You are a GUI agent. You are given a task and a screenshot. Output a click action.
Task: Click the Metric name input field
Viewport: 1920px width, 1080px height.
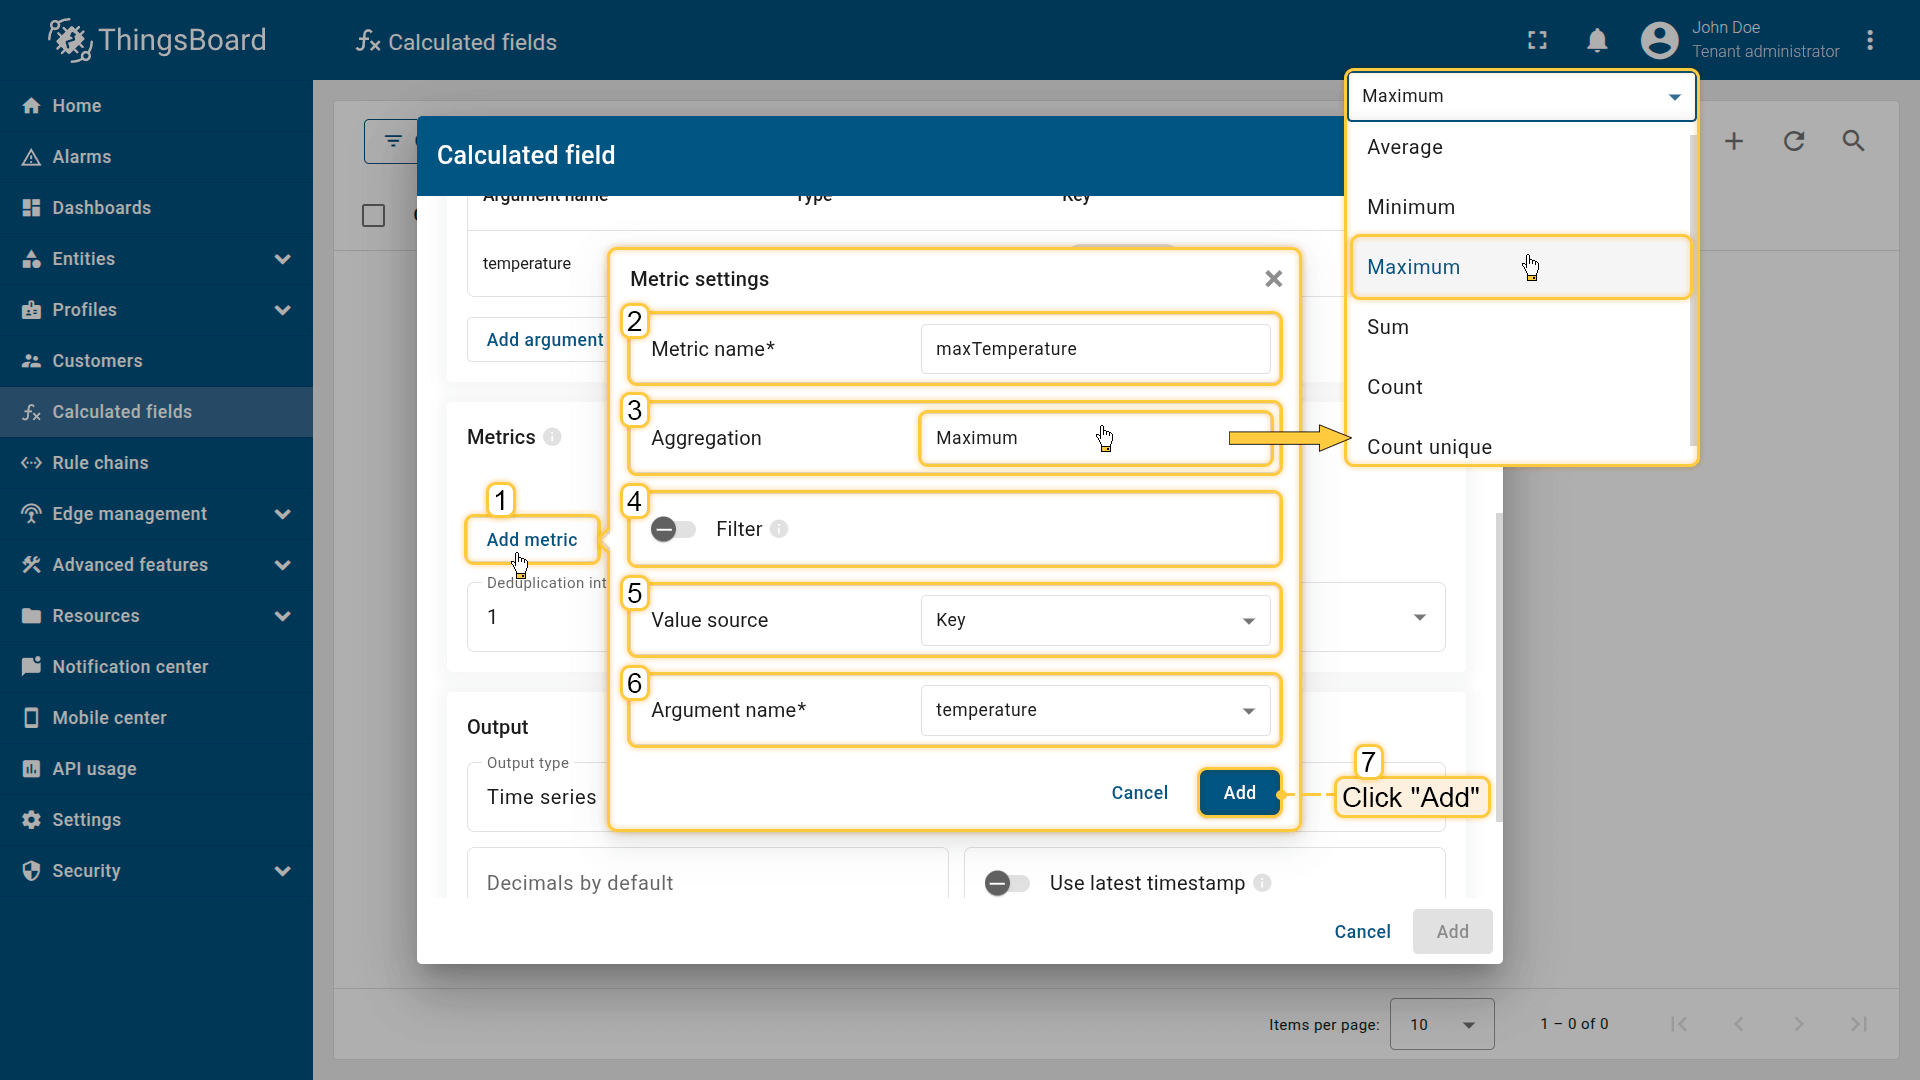pyautogui.click(x=1095, y=349)
